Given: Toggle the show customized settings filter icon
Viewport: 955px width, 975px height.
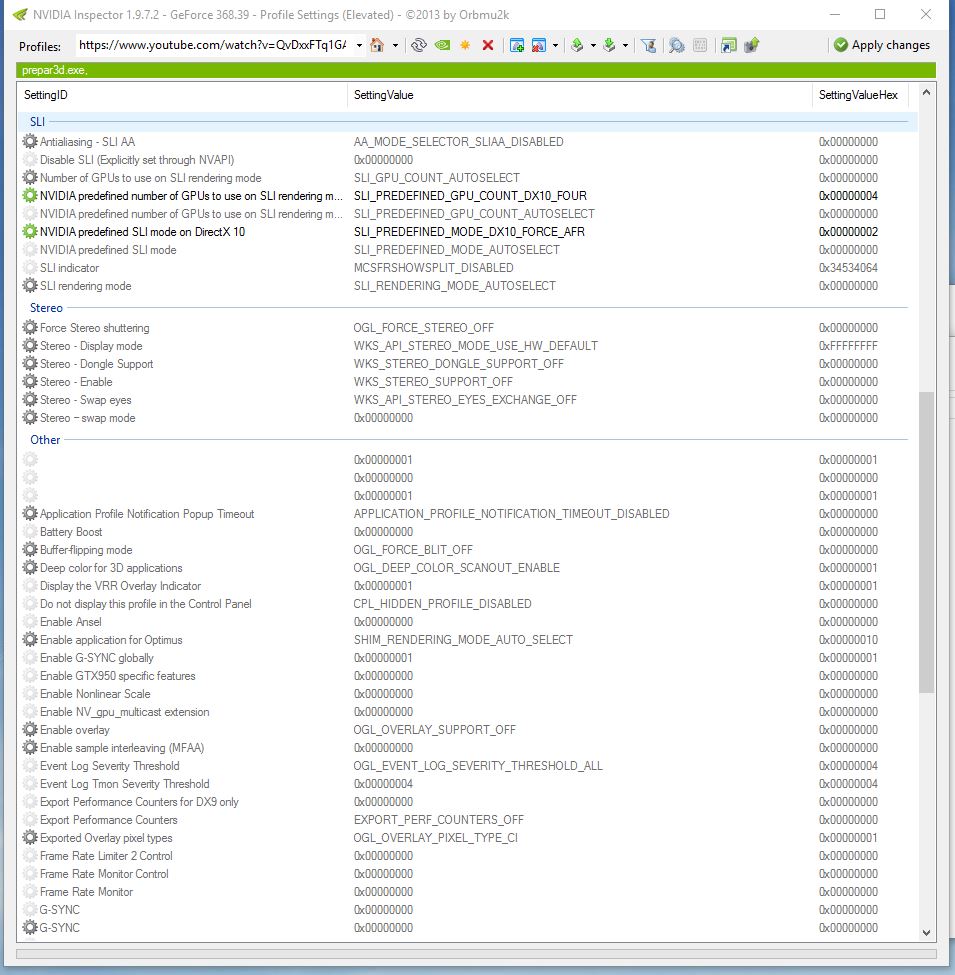Looking at the screenshot, I should (648, 45).
